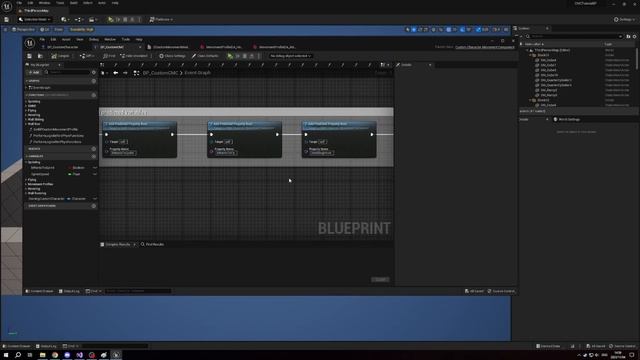The width and height of the screenshot is (640, 360).
Task: Navigate back in the graph history
Action: pos(116,73)
